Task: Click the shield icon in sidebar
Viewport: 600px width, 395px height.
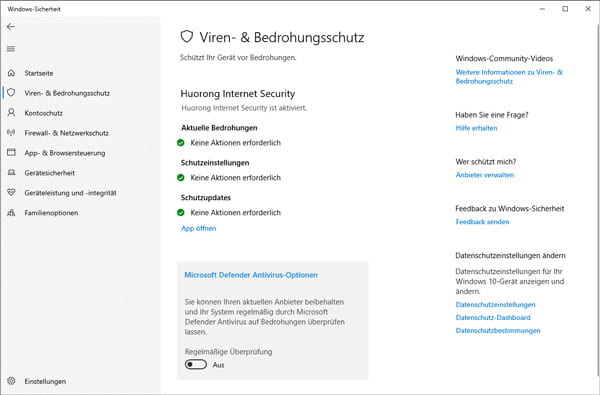Action: click(x=11, y=93)
